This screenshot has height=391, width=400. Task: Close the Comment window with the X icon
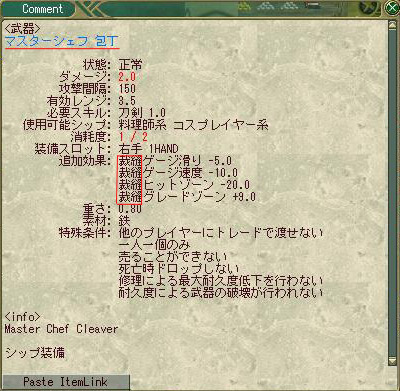[391, 8]
